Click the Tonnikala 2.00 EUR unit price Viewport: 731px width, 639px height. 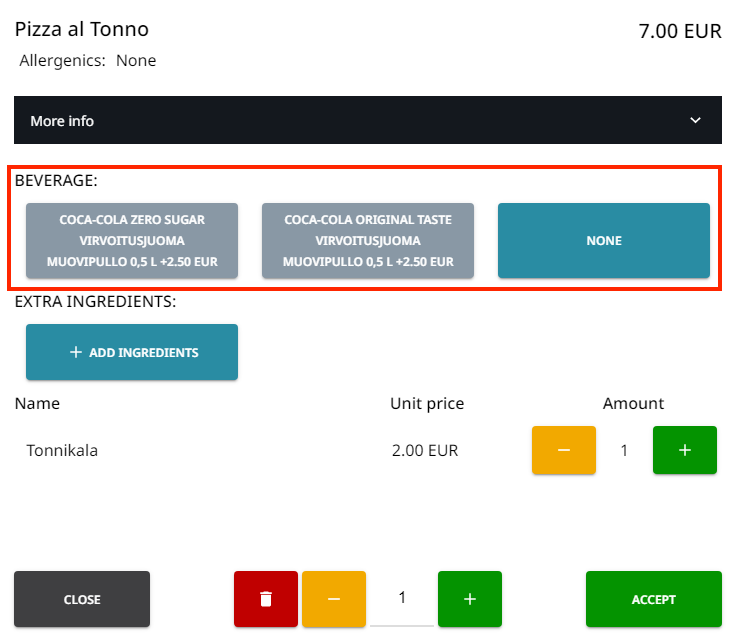pyautogui.click(x=425, y=451)
